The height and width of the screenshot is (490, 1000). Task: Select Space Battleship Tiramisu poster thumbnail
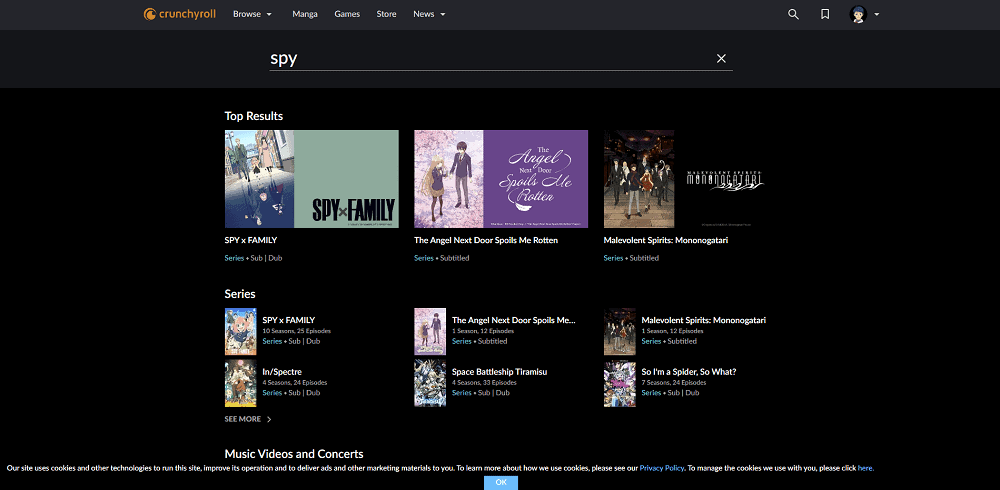pyautogui.click(x=430, y=383)
